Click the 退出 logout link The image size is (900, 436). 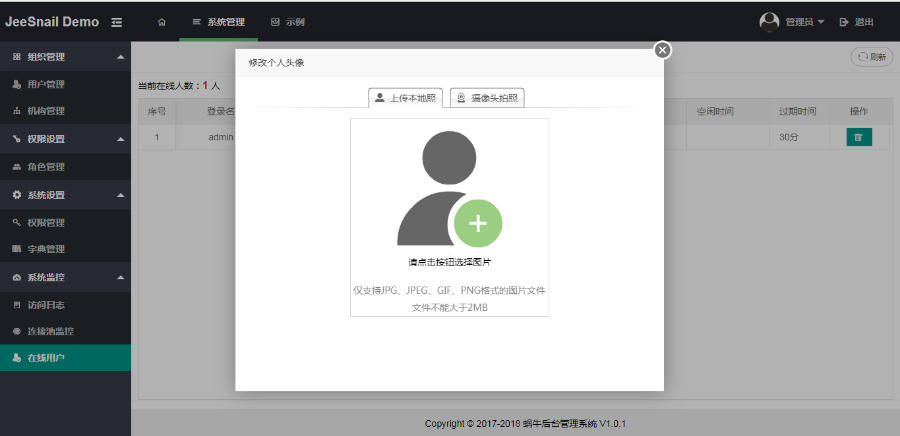pyautogui.click(x=857, y=22)
